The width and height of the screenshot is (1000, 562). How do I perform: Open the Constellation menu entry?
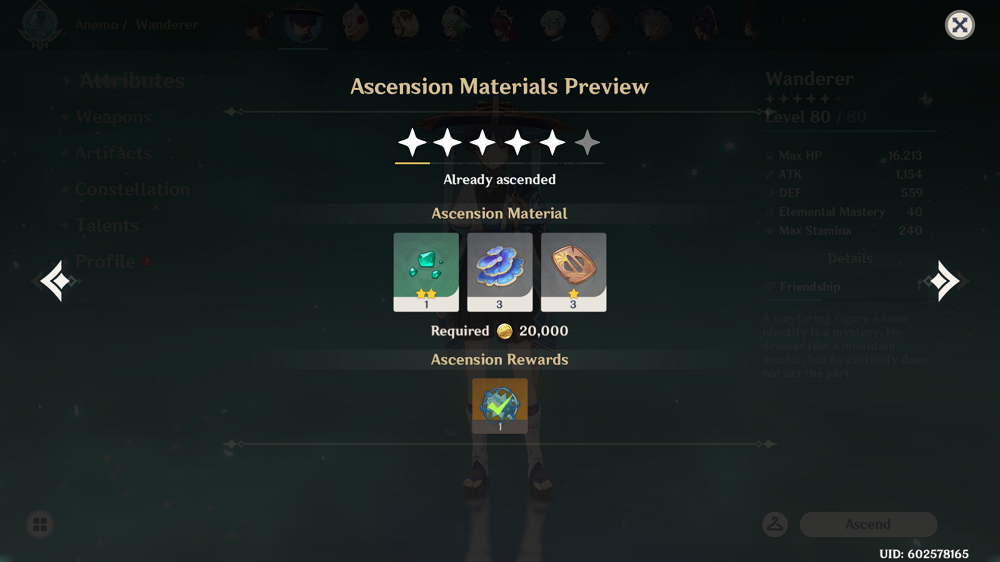pyautogui.click(x=133, y=189)
